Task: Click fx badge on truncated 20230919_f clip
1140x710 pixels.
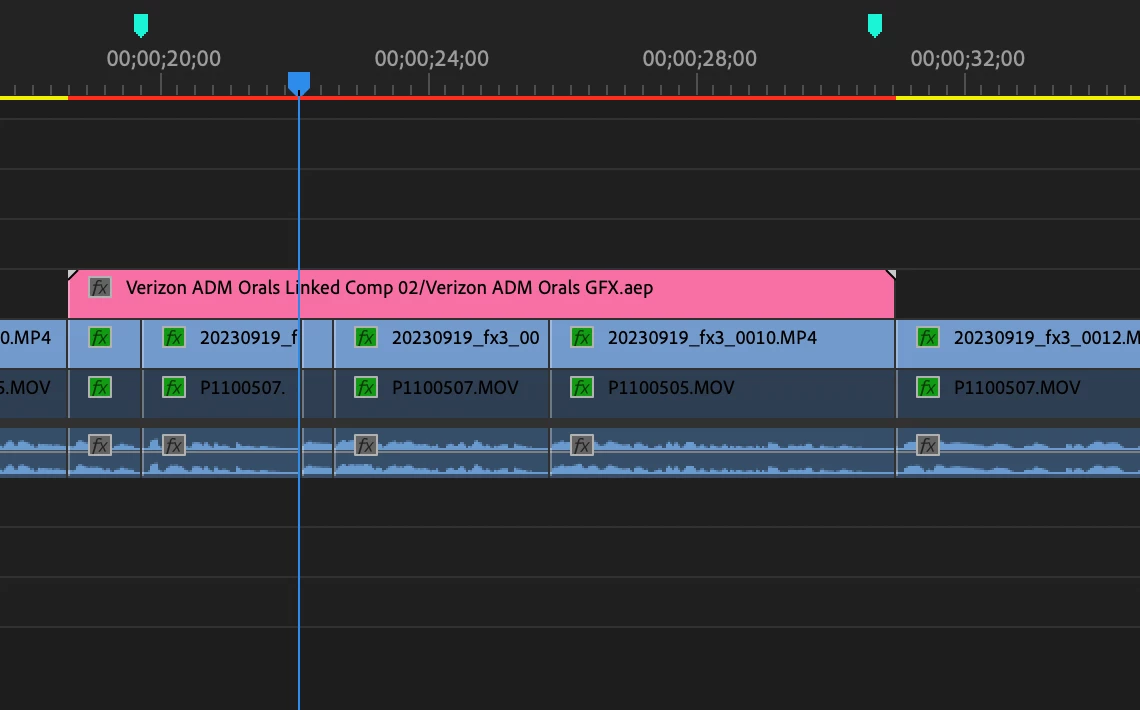Action: [x=174, y=338]
